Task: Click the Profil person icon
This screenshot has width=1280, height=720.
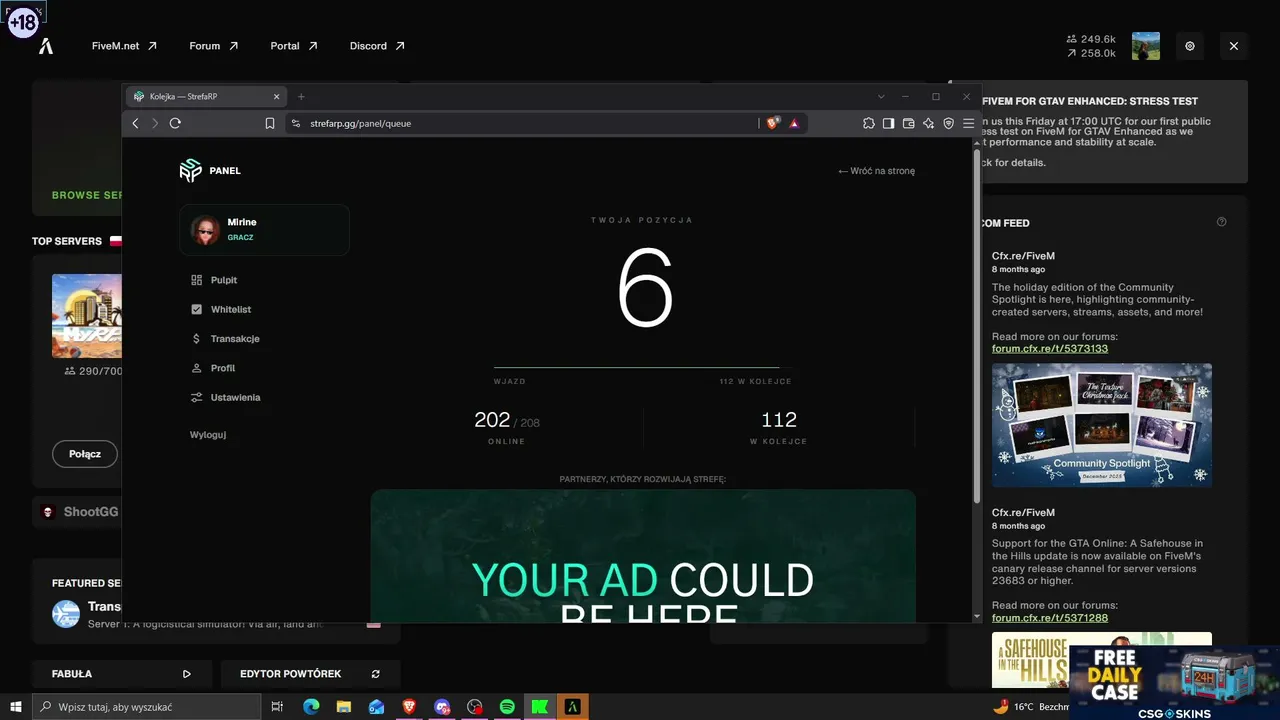Action: coord(196,368)
